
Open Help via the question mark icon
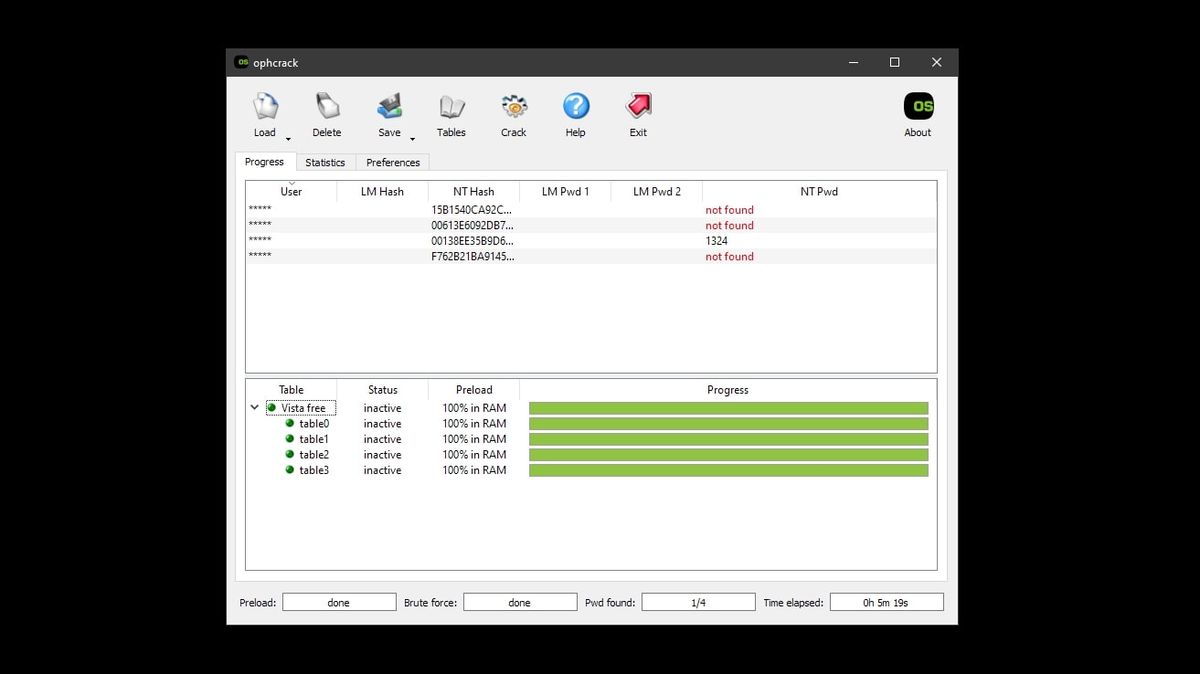tap(575, 106)
